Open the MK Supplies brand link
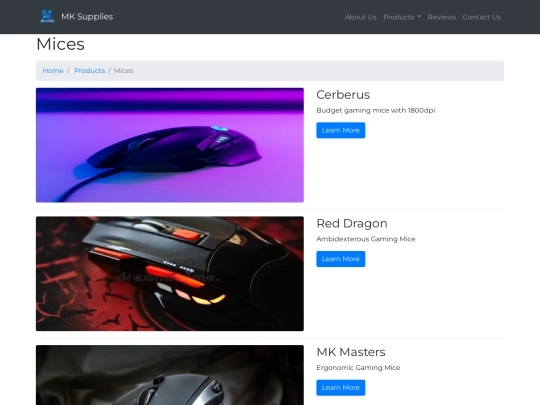Viewport: 540px width, 405px height. (76, 17)
